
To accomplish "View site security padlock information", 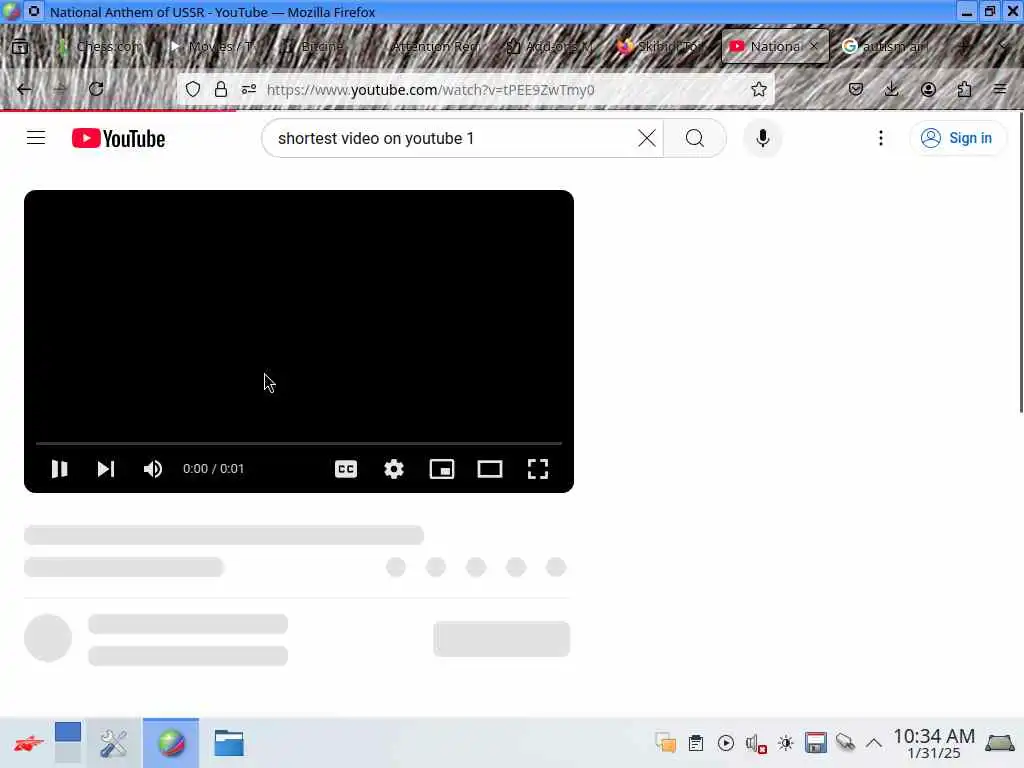I will [221, 89].
